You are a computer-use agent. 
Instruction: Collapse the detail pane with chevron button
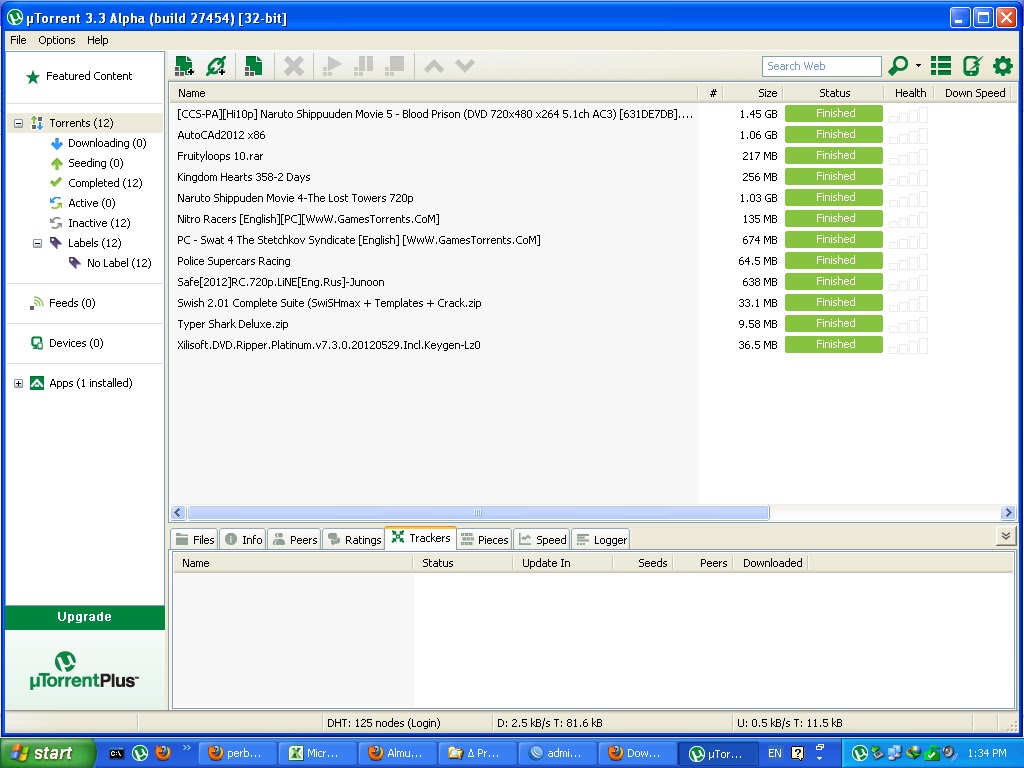point(1006,536)
